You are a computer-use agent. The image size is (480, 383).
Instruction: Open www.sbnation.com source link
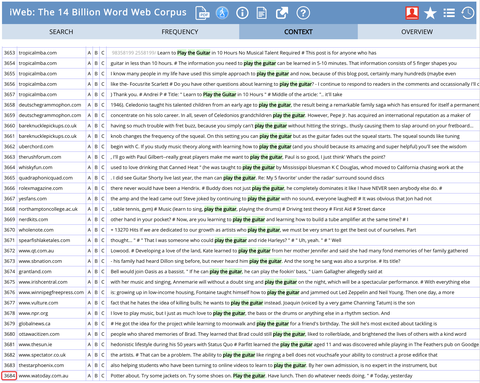point(40,261)
